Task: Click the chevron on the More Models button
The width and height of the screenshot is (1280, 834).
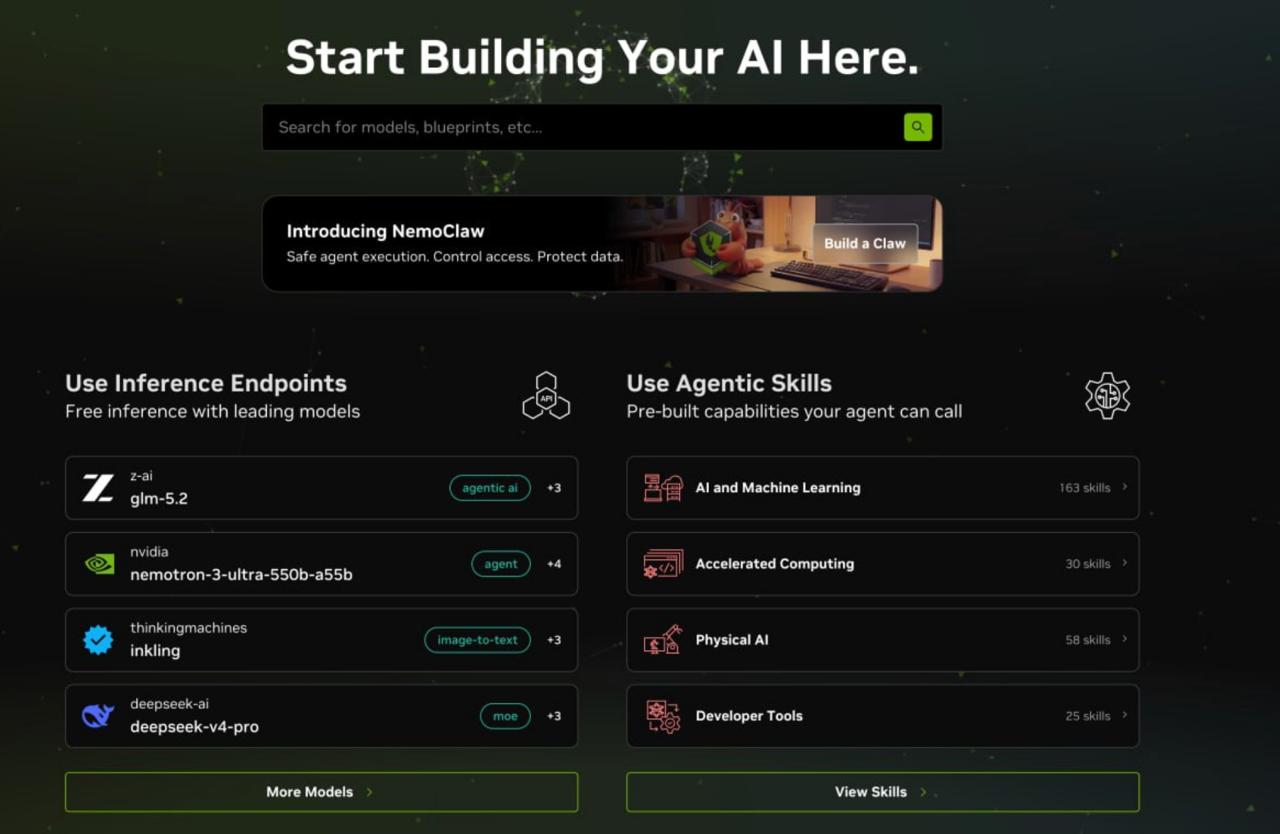Action: pyautogui.click(x=369, y=792)
